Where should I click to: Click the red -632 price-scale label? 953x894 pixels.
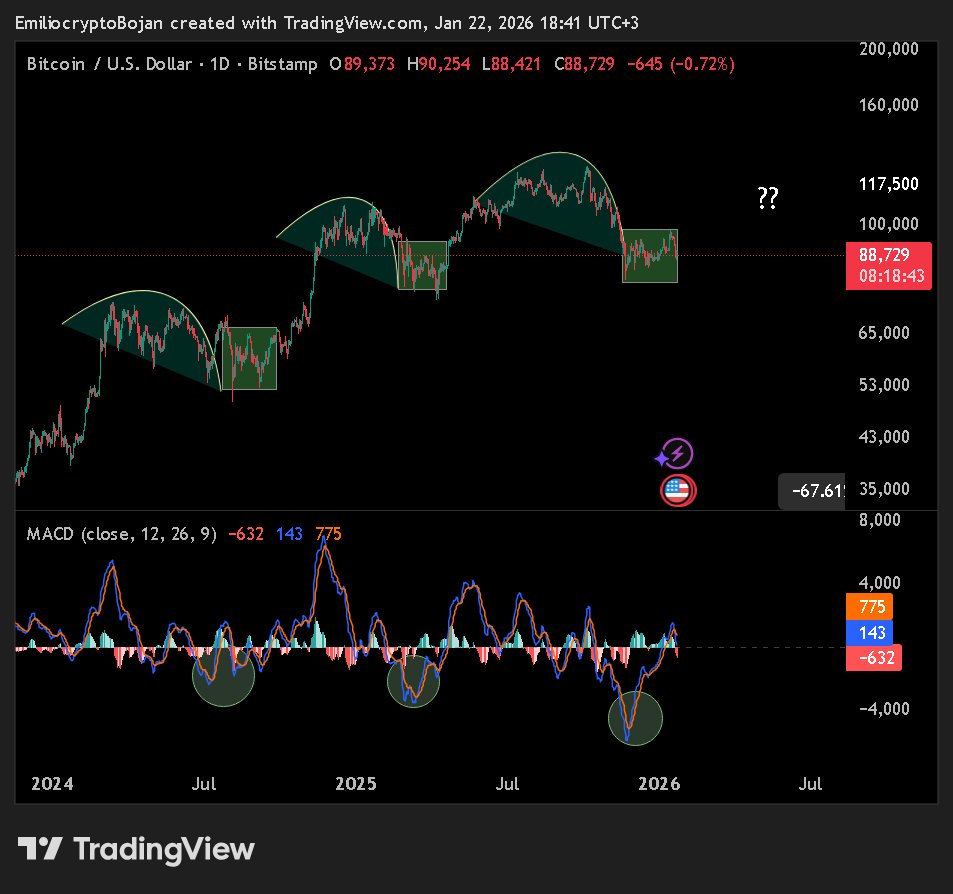(x=873, y=658)
